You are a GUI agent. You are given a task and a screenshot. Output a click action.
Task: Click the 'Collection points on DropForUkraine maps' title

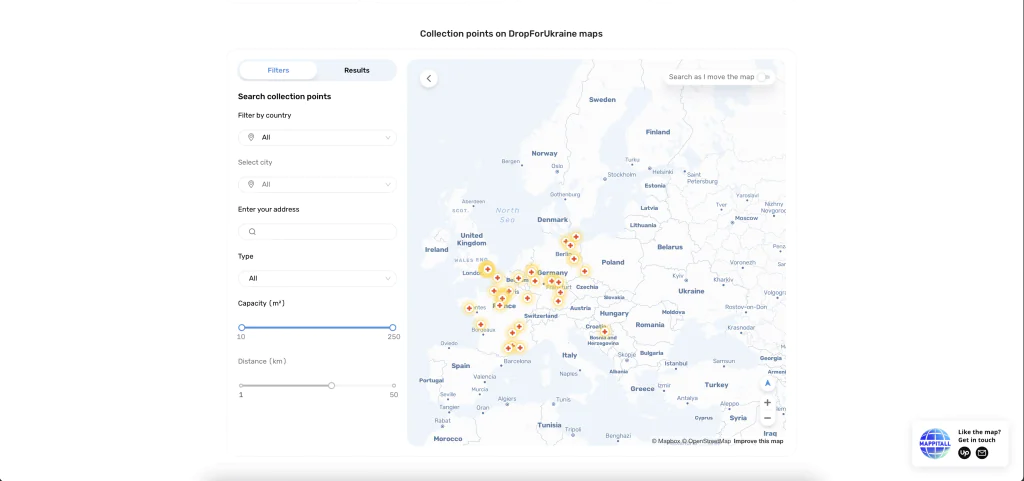511,33
